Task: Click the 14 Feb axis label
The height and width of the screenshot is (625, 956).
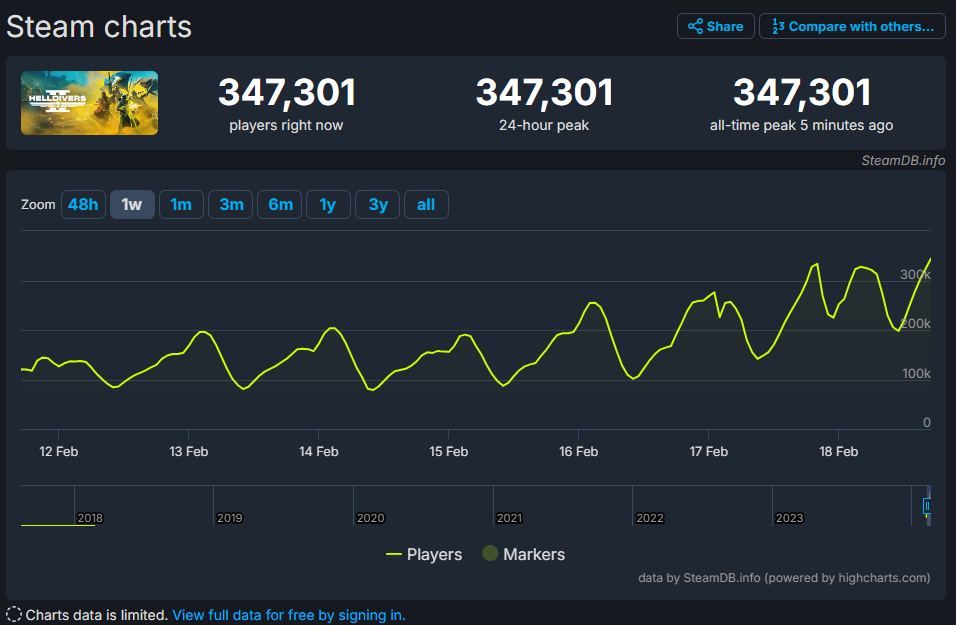Action: (x=318, y=452)
